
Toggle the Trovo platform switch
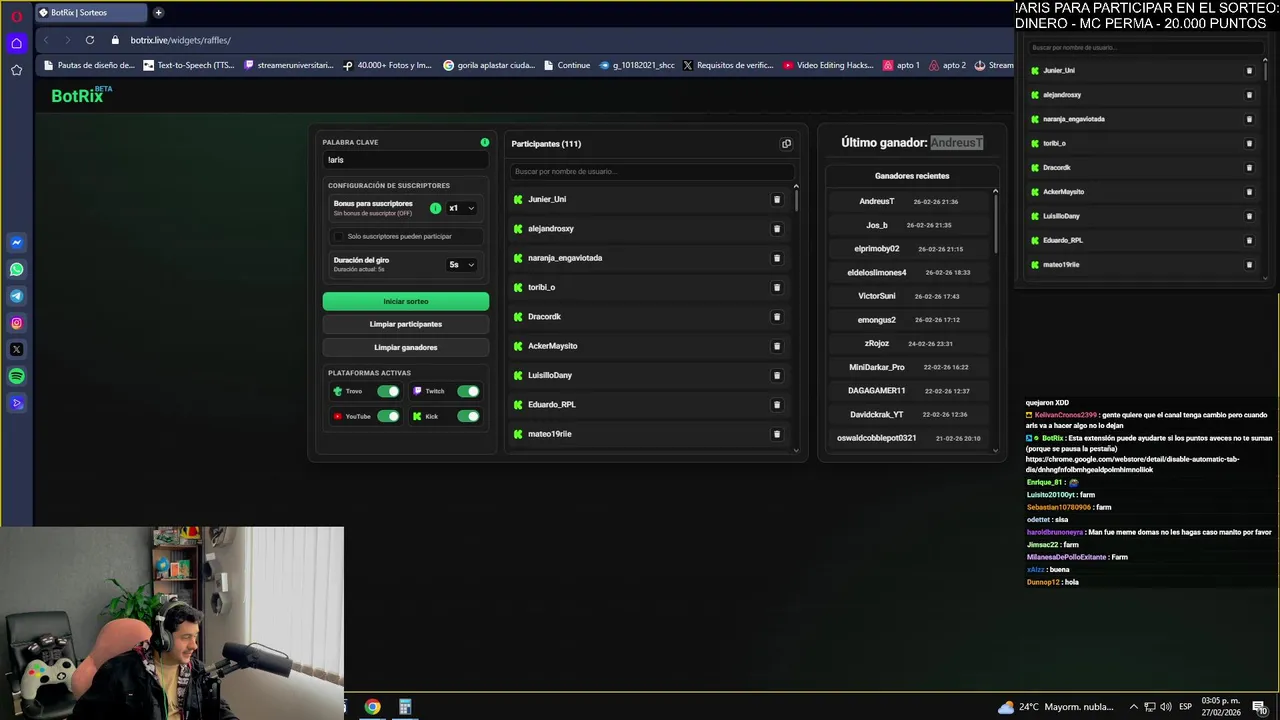388,391
